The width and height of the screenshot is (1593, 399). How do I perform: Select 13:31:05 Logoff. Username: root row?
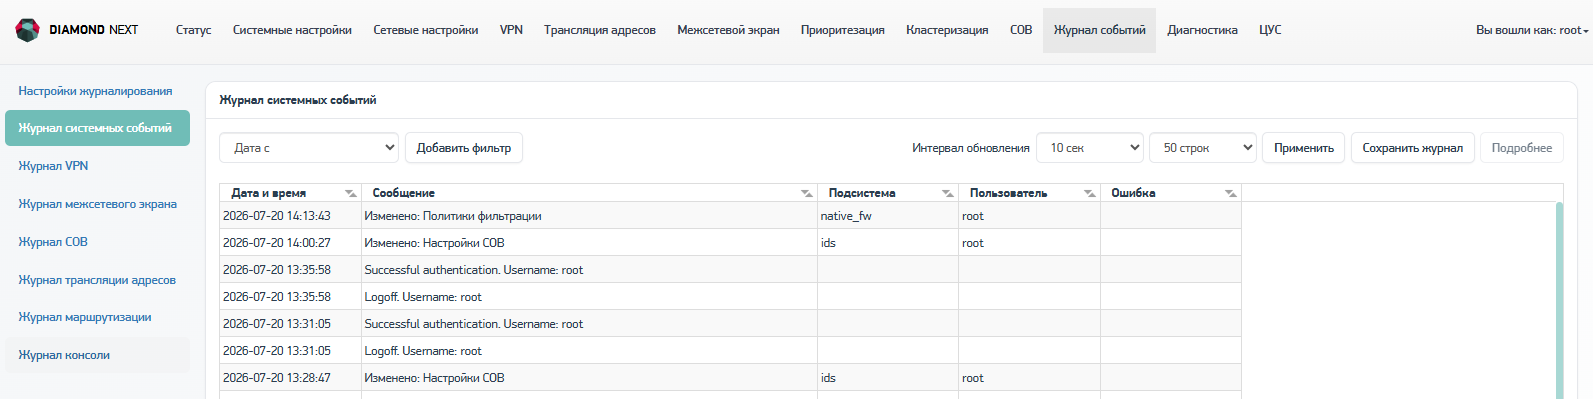coord(730,351)
